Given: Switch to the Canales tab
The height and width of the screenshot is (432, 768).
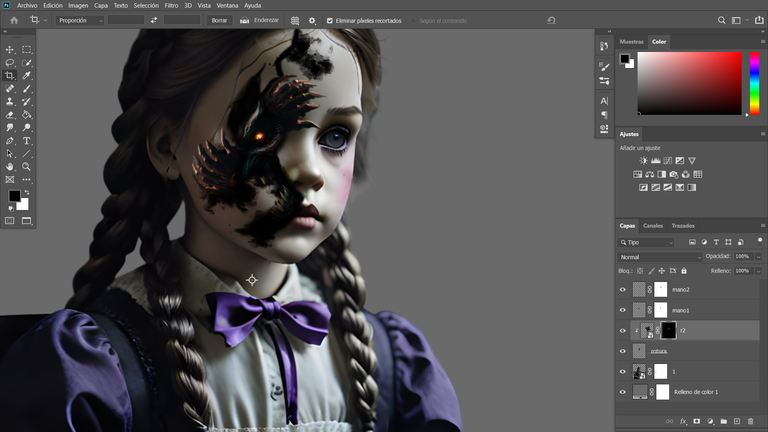Looking at the screenshot, I should point(653,226).
